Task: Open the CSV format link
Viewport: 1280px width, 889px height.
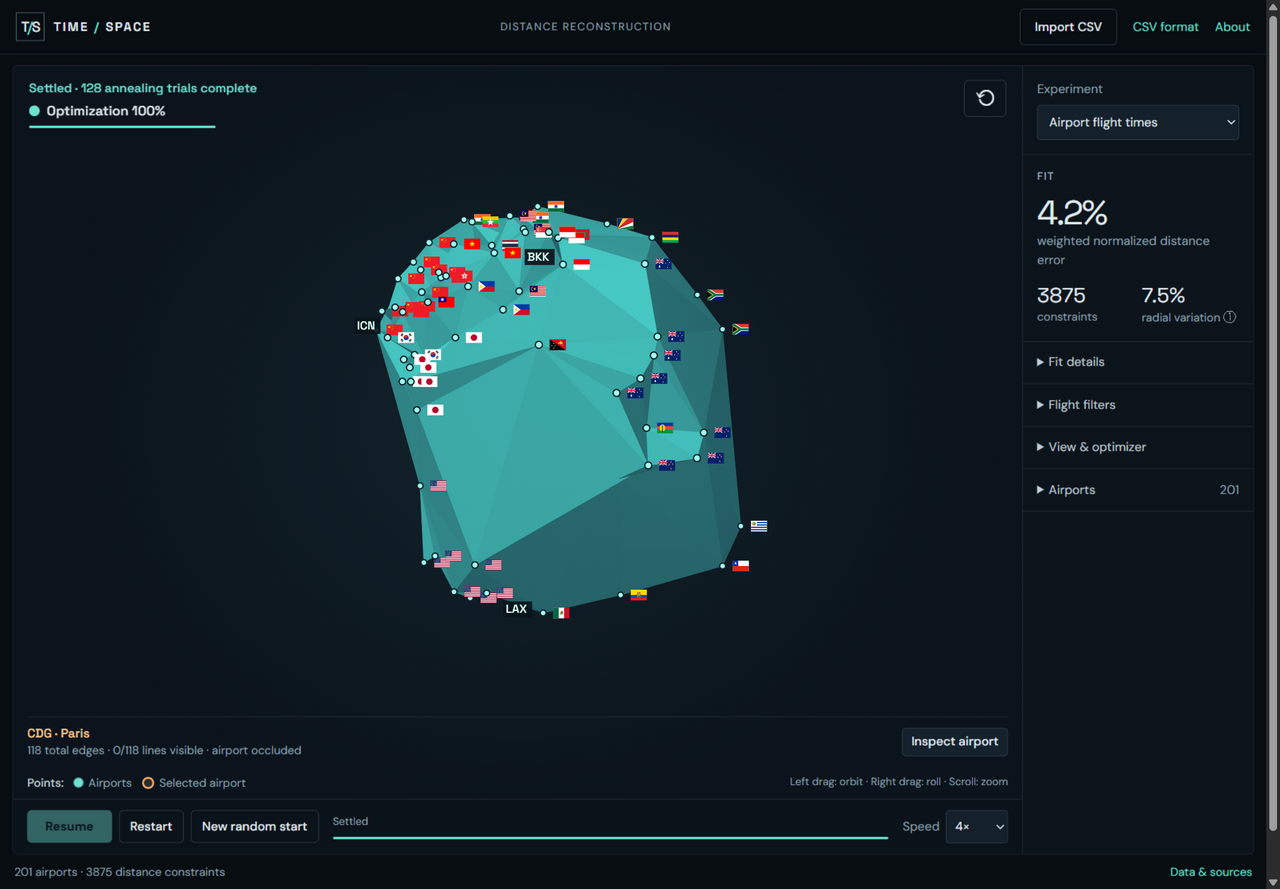Action: (1165, 27)
